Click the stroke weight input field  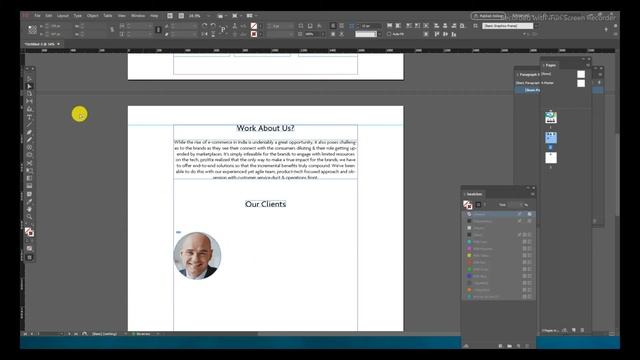pos(280,25)
